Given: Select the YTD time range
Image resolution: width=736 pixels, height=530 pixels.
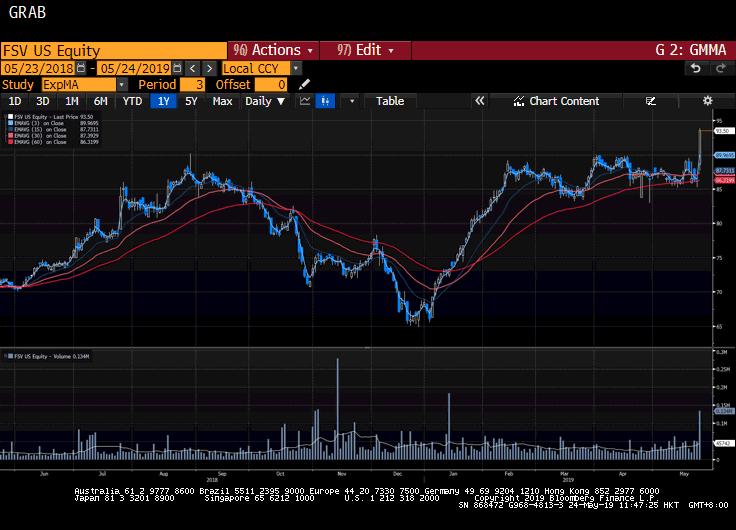Looking at the screenshot, I should coord(132,101).
